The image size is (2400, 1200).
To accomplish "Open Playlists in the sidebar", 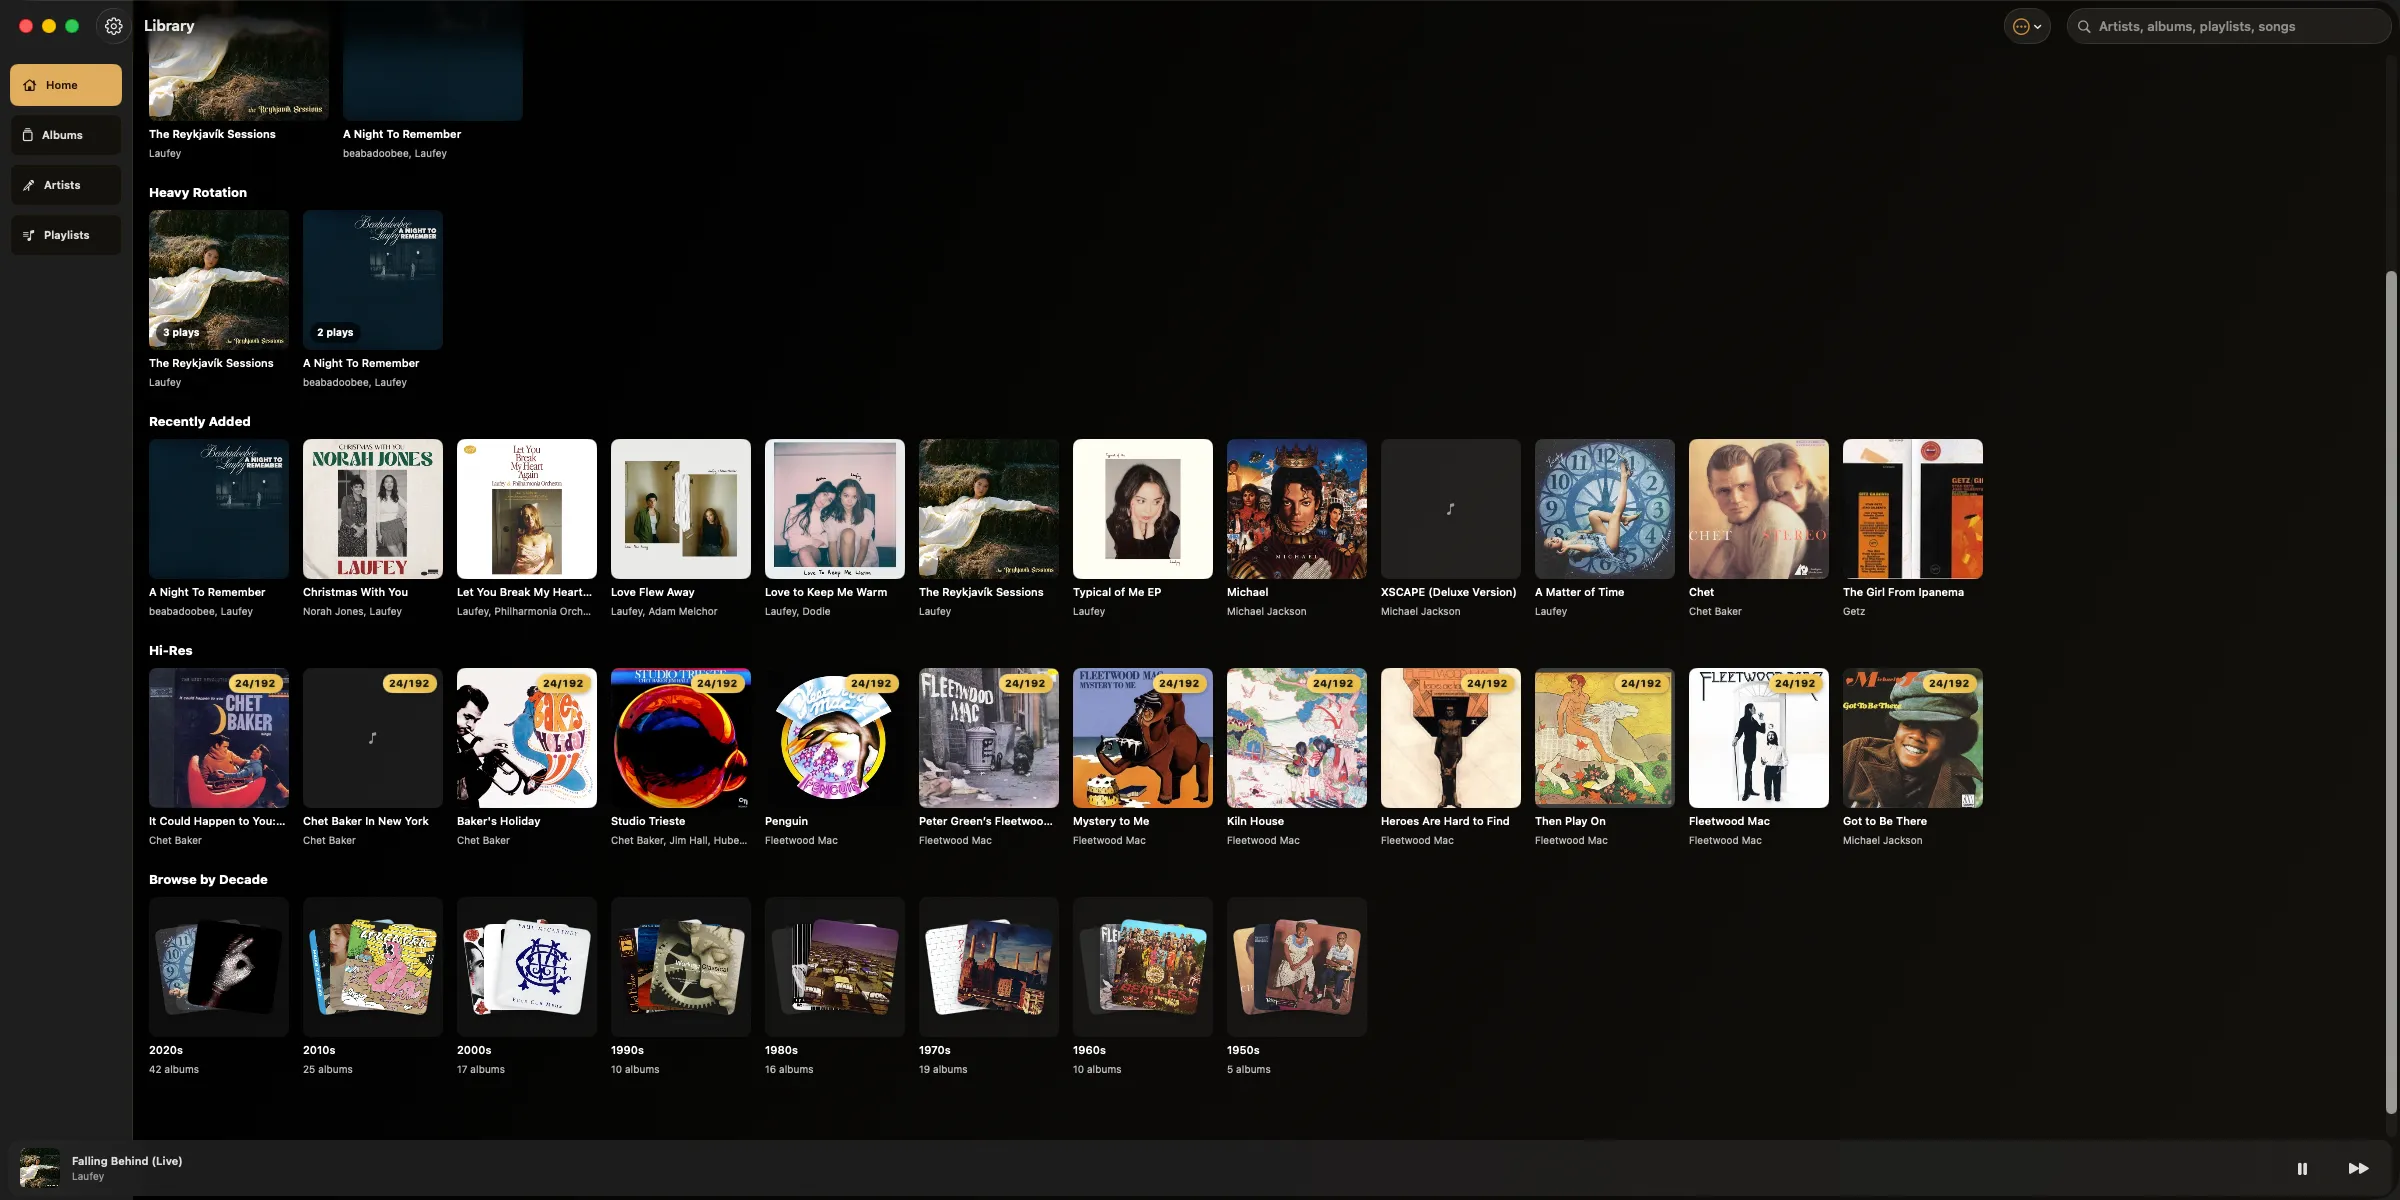I will point(66,235).
